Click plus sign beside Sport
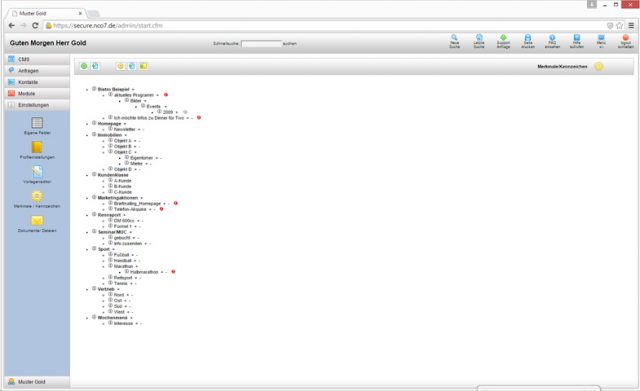640x391 pixels. click(113, 249)
